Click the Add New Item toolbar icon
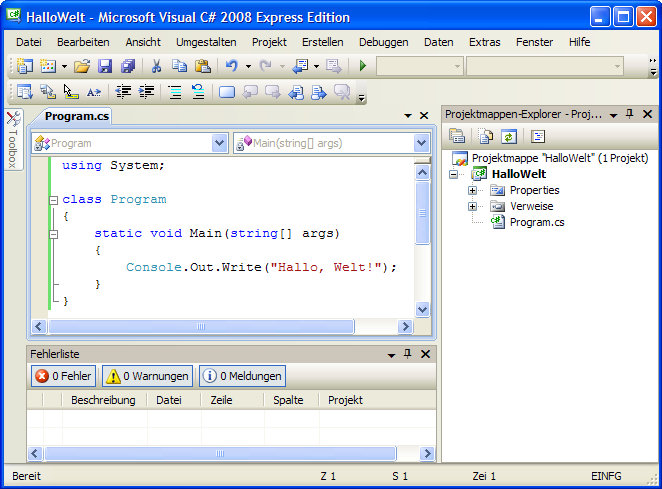 point(48,66)
